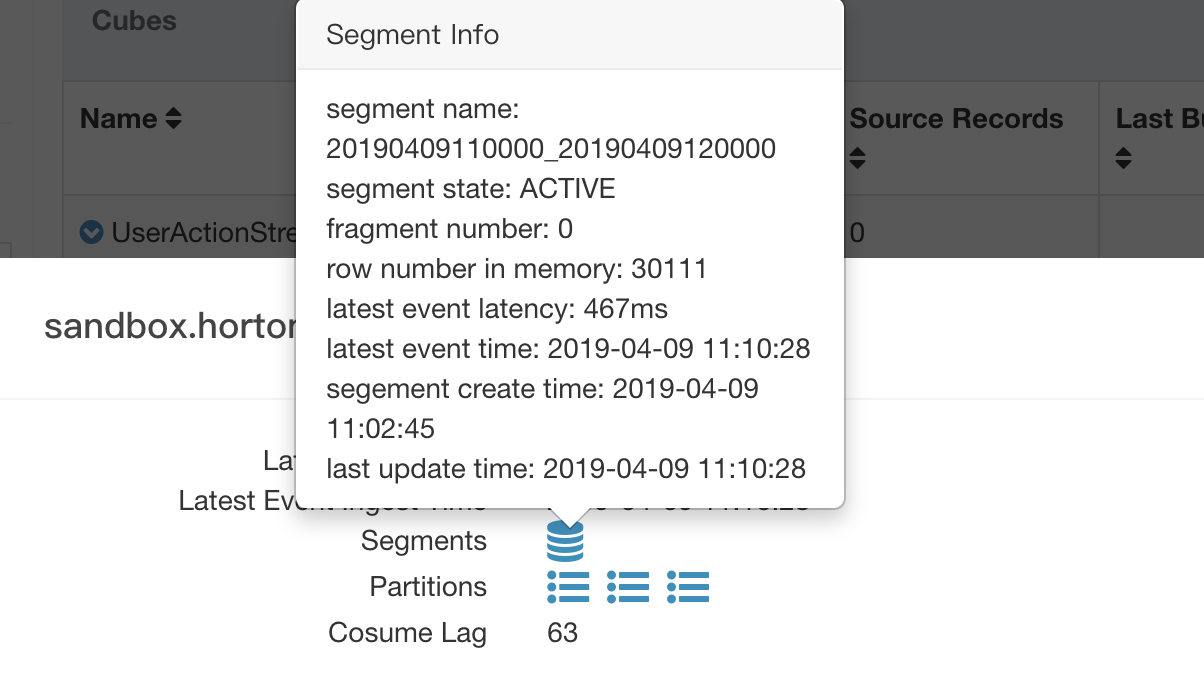Click sort arrows under Last Bu column
The image size is (1204, 688).
tap(1124, 158)
